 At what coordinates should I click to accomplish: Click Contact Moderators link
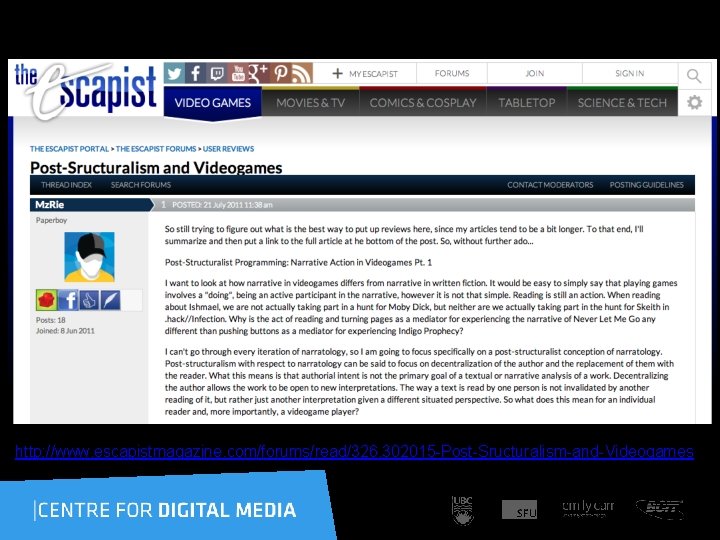click(550, 185)
